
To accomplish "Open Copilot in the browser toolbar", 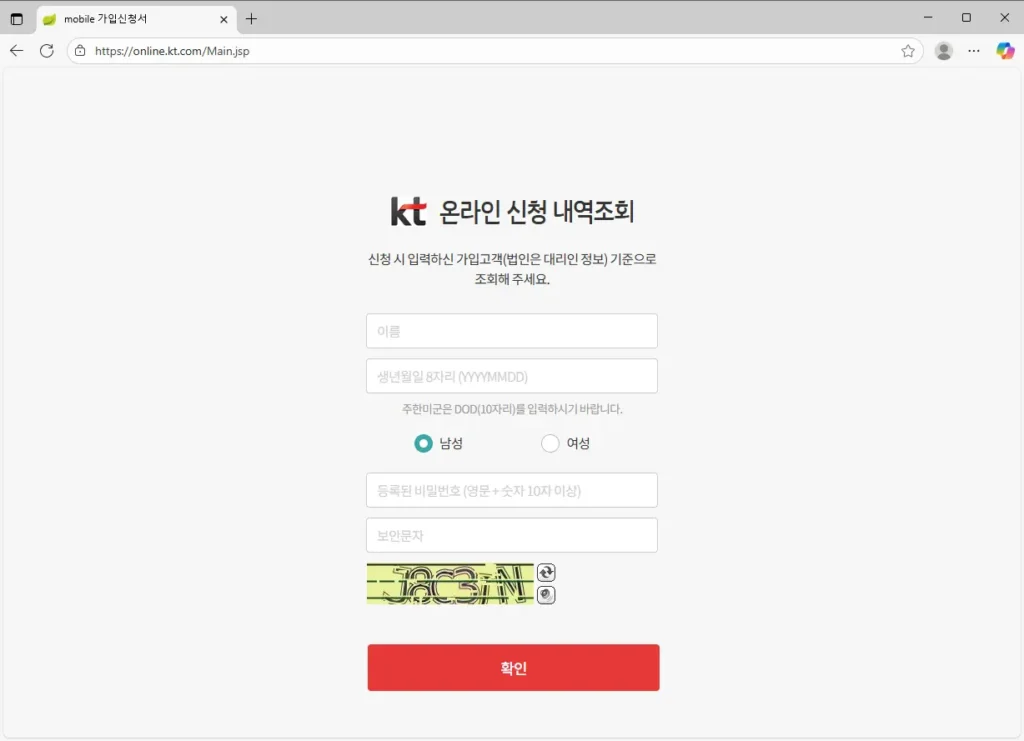I will click(1005, 51).
